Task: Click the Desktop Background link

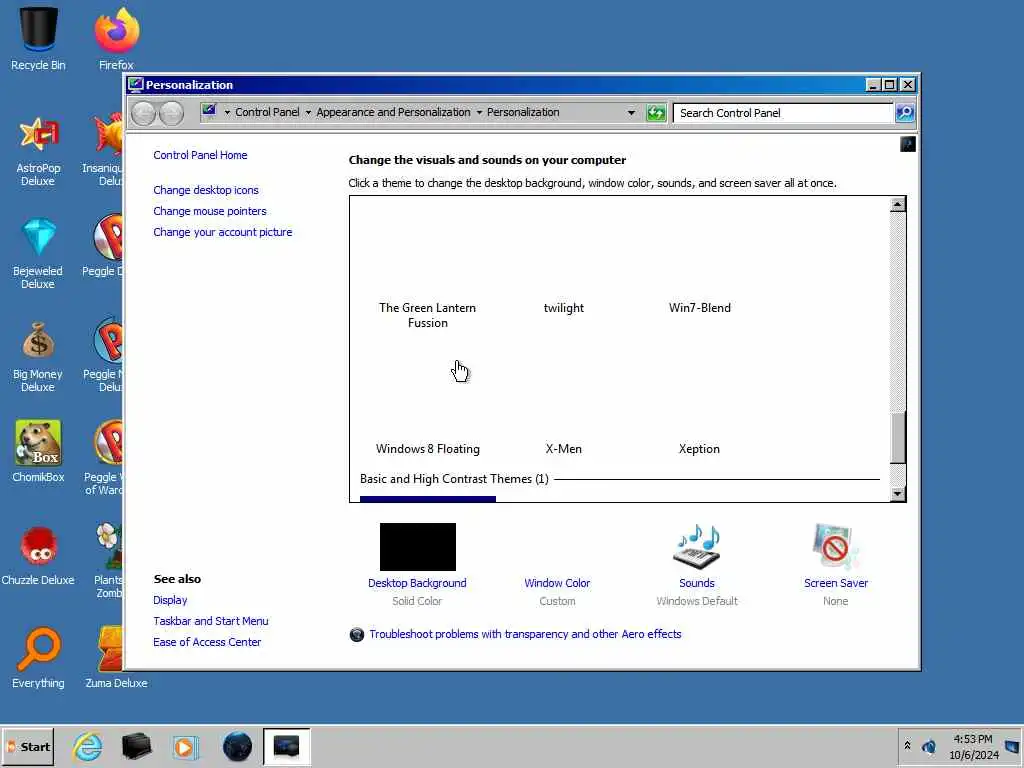Action: point(417,583)
